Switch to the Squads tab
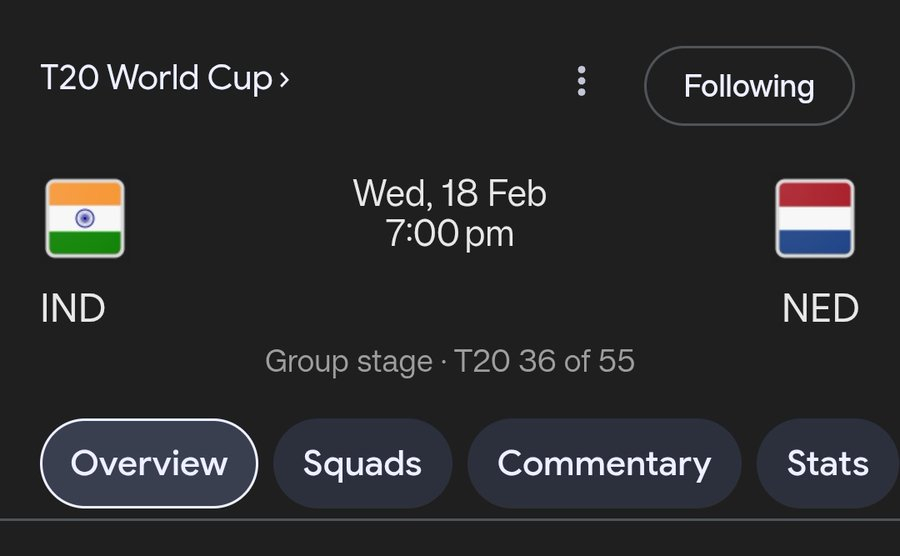 click(x=362, y=463)
